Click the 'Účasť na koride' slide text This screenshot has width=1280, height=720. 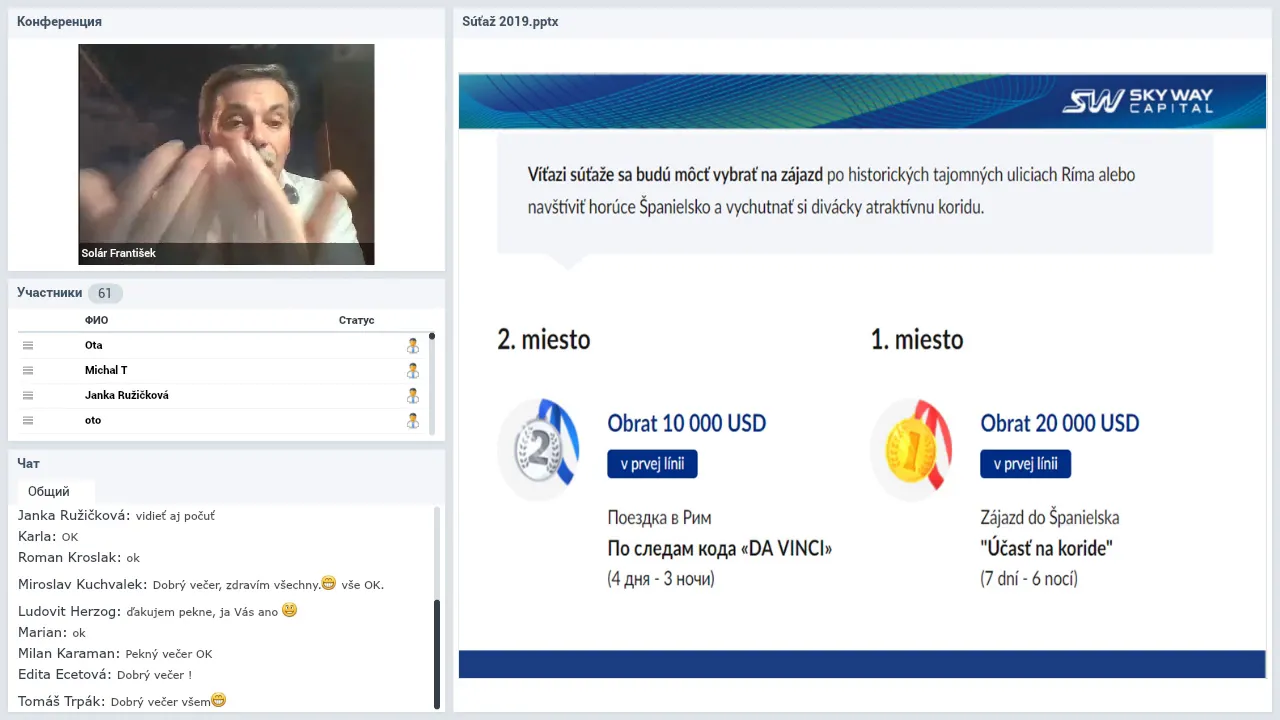click(x=1047, y=548)
